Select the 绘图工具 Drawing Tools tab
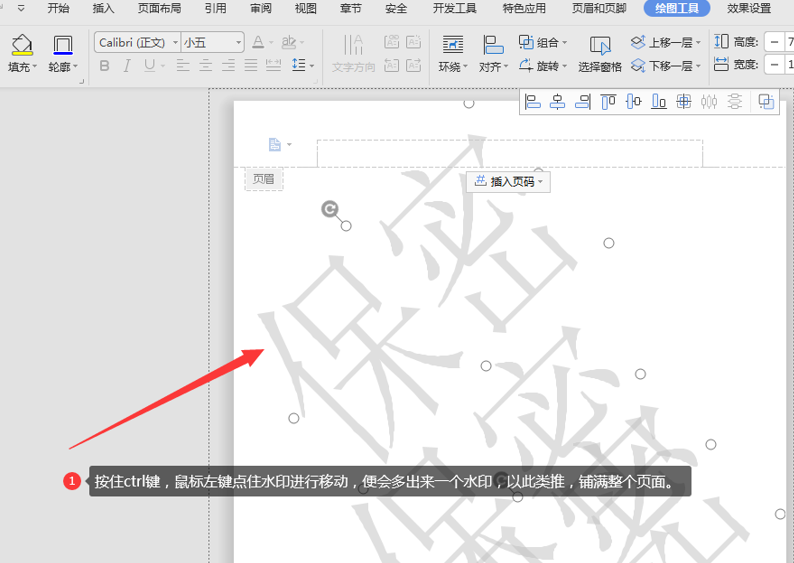The image size is (794, 563). click(x=677, y=8)
